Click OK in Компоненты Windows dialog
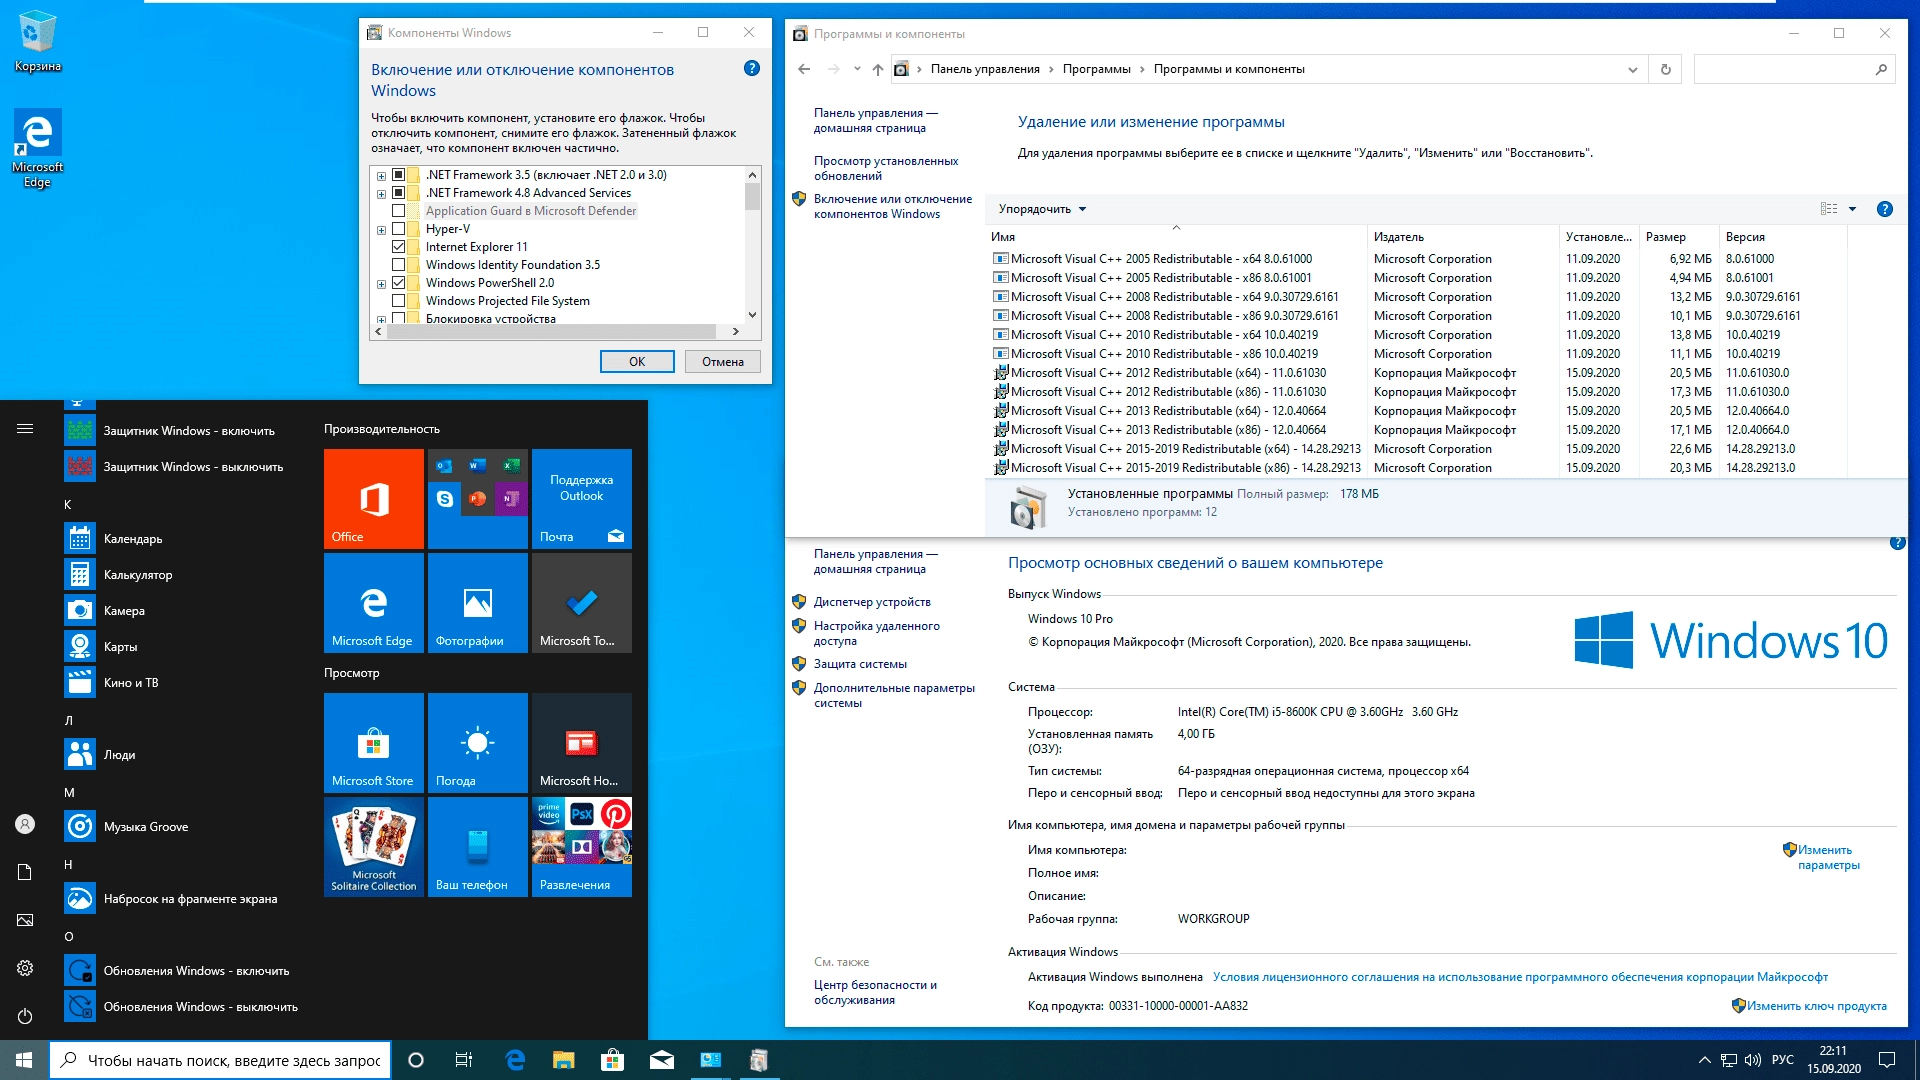The image size is (1920, 1080). 637,362
